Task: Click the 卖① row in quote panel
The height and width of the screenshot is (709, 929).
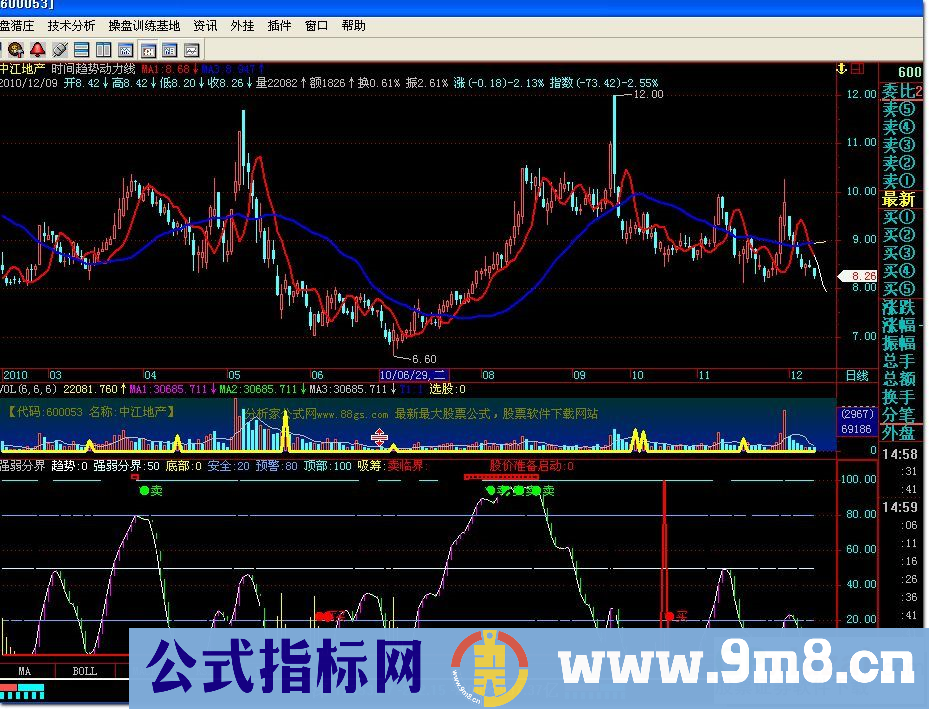Action: click(899, 181)
